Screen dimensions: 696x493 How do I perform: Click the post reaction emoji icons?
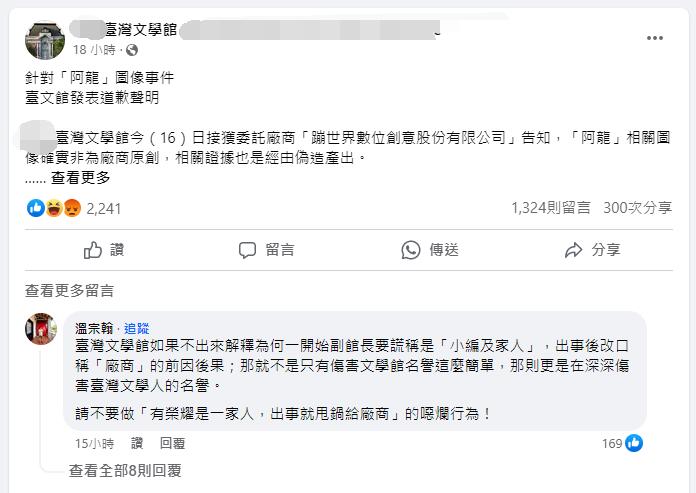pos(54,208)
